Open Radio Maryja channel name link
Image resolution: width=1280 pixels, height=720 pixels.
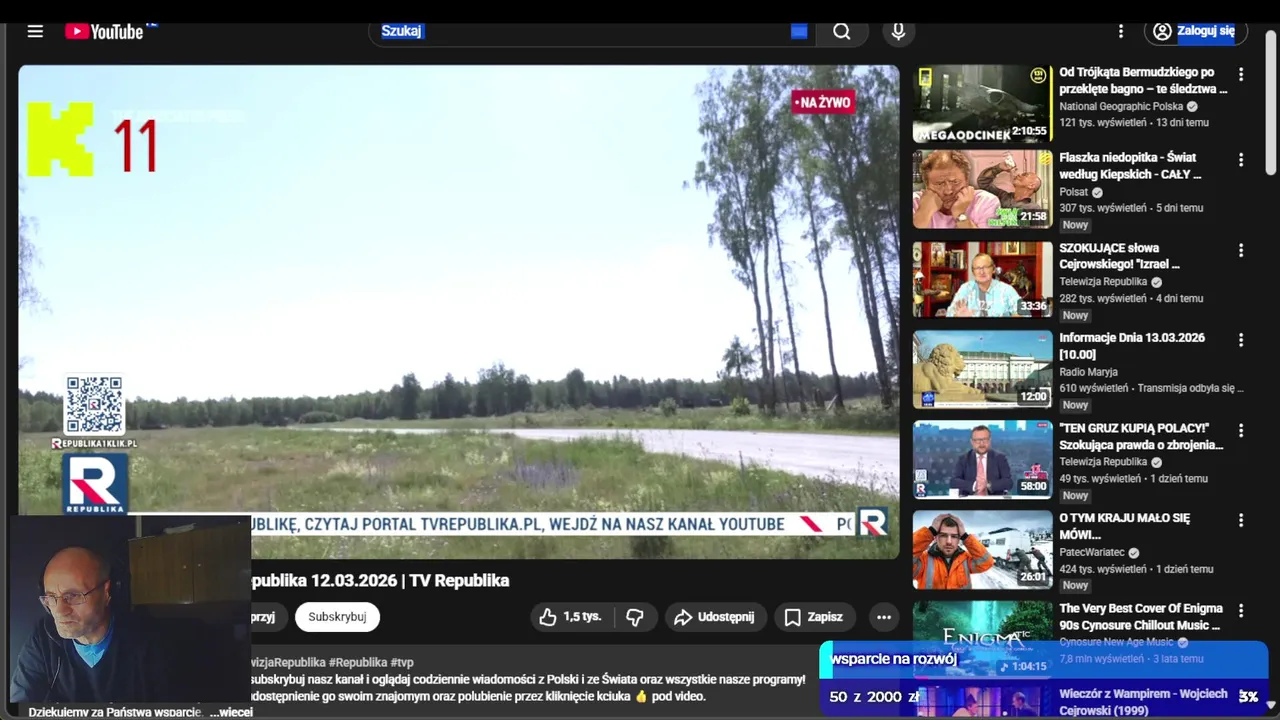click(1088, 372)
